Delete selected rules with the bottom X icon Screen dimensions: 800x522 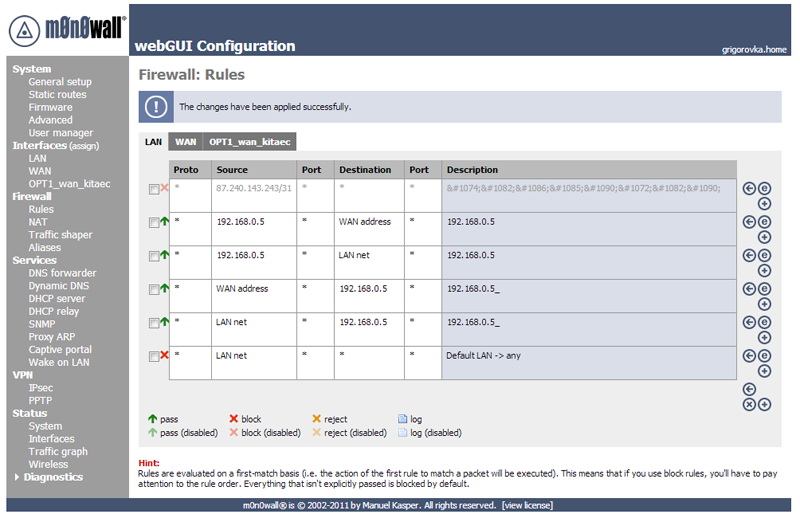tap(748, 405)
